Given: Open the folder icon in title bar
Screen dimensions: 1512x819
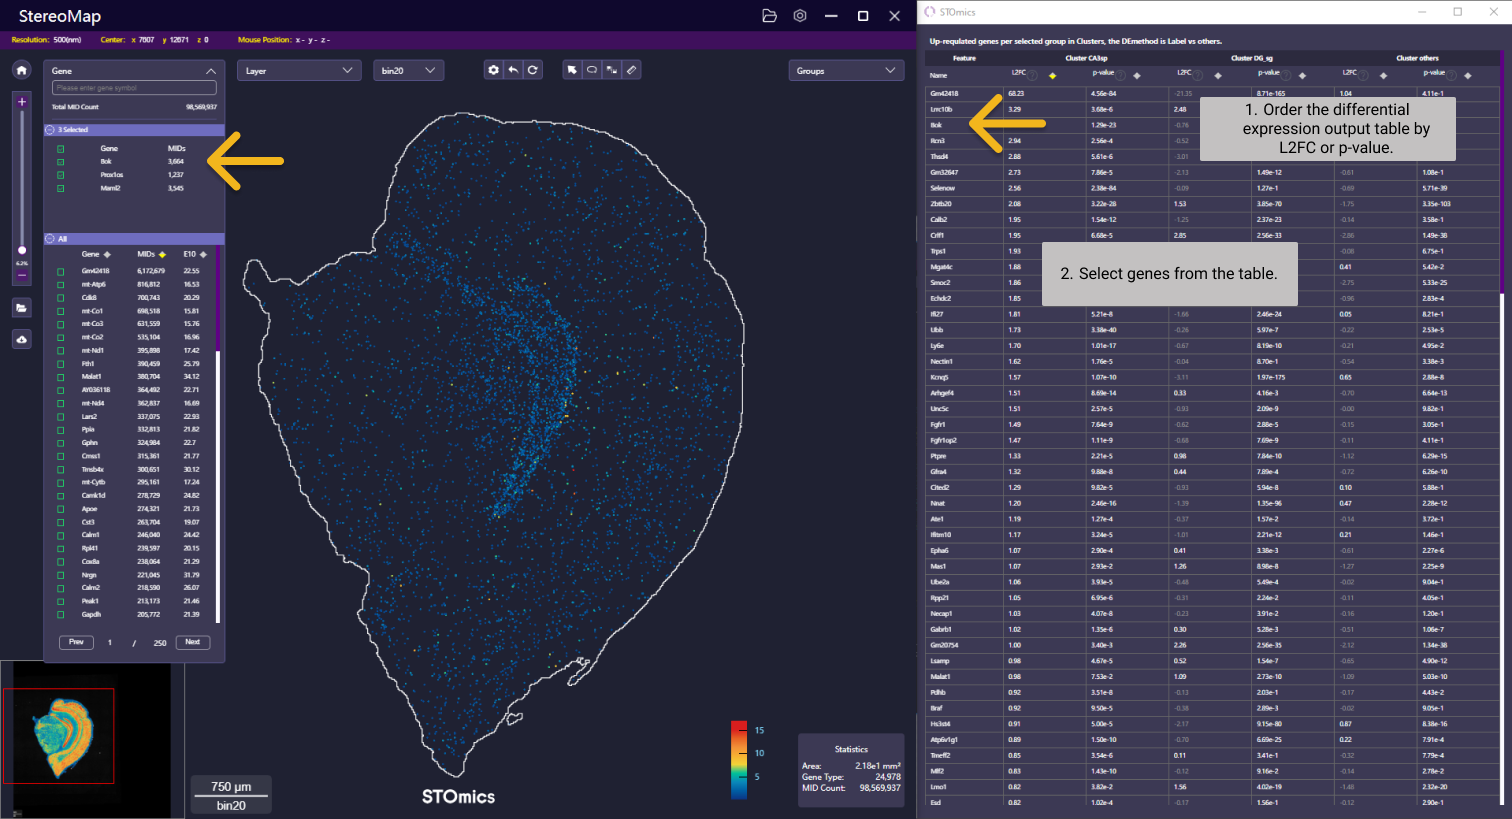Looking at the screenshot, I should (769, 16).
